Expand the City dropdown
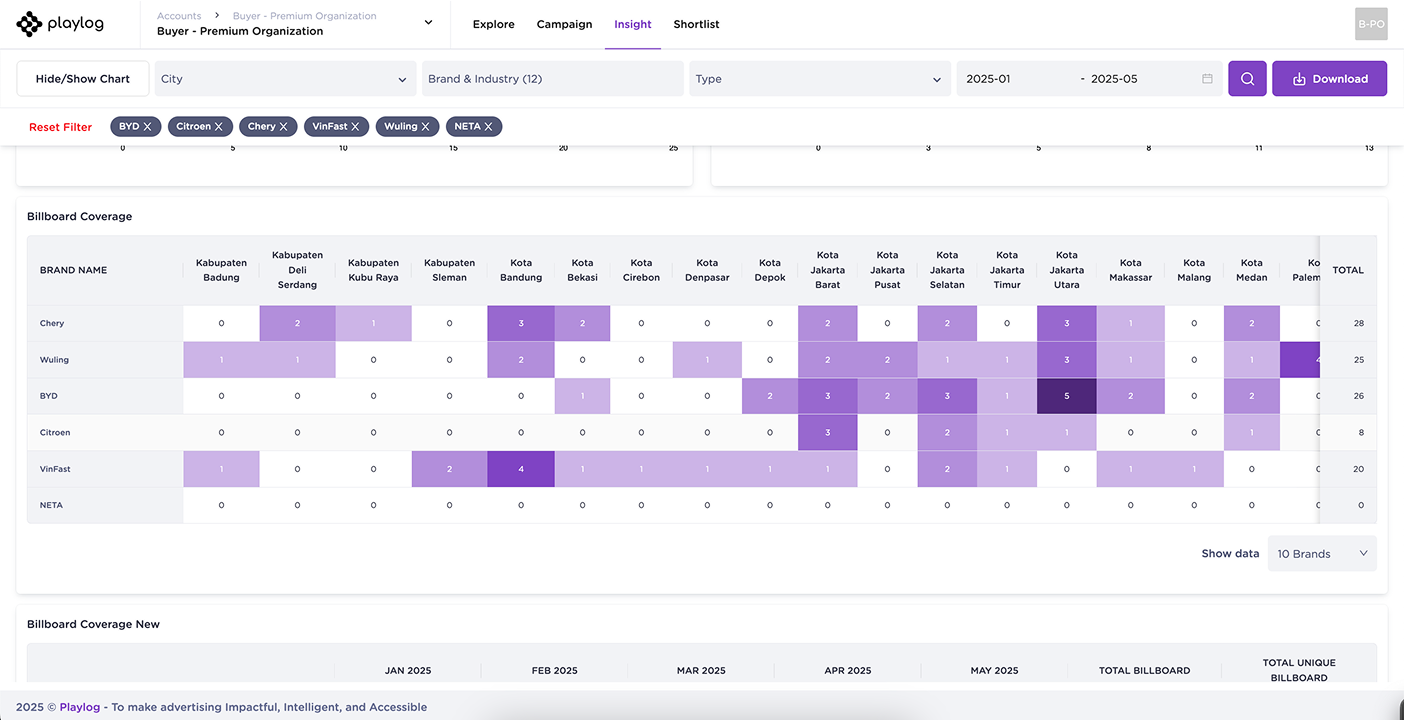 285,79
